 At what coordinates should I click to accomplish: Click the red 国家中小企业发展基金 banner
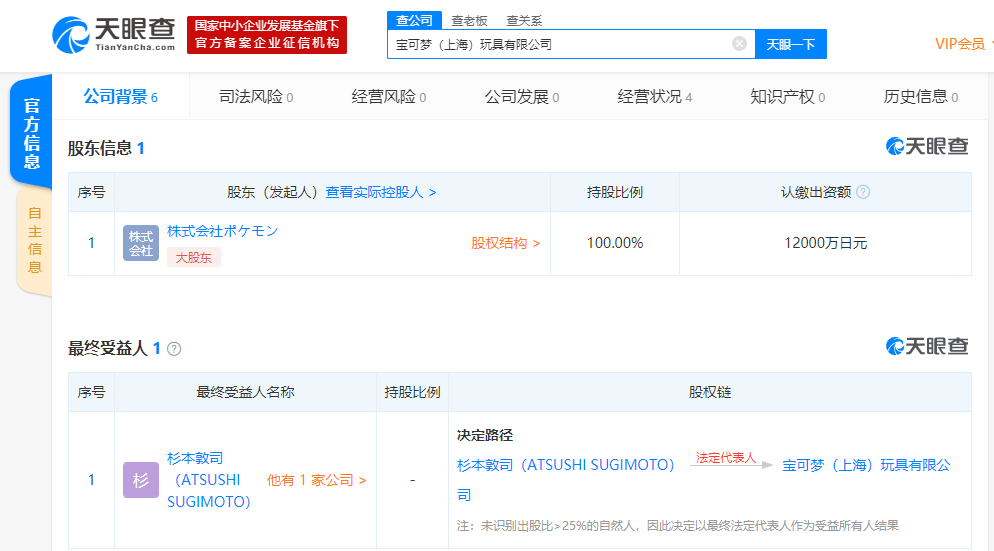point(267,35)
